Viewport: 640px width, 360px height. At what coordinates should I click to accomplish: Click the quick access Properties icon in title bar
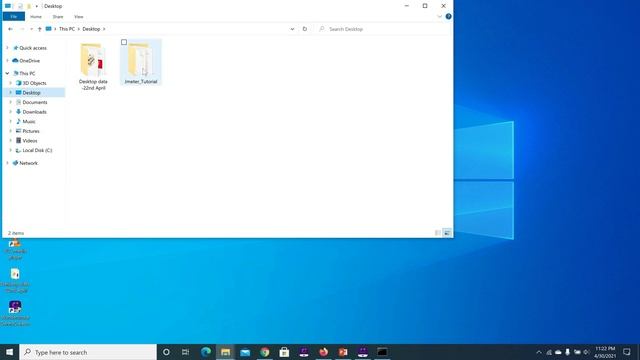tap(20, 6)
